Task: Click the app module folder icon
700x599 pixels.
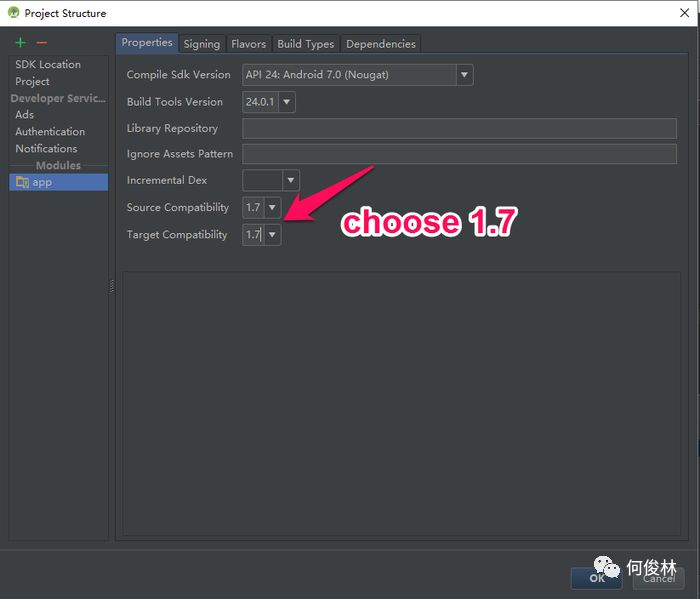Action: click(x=22, y=182)
